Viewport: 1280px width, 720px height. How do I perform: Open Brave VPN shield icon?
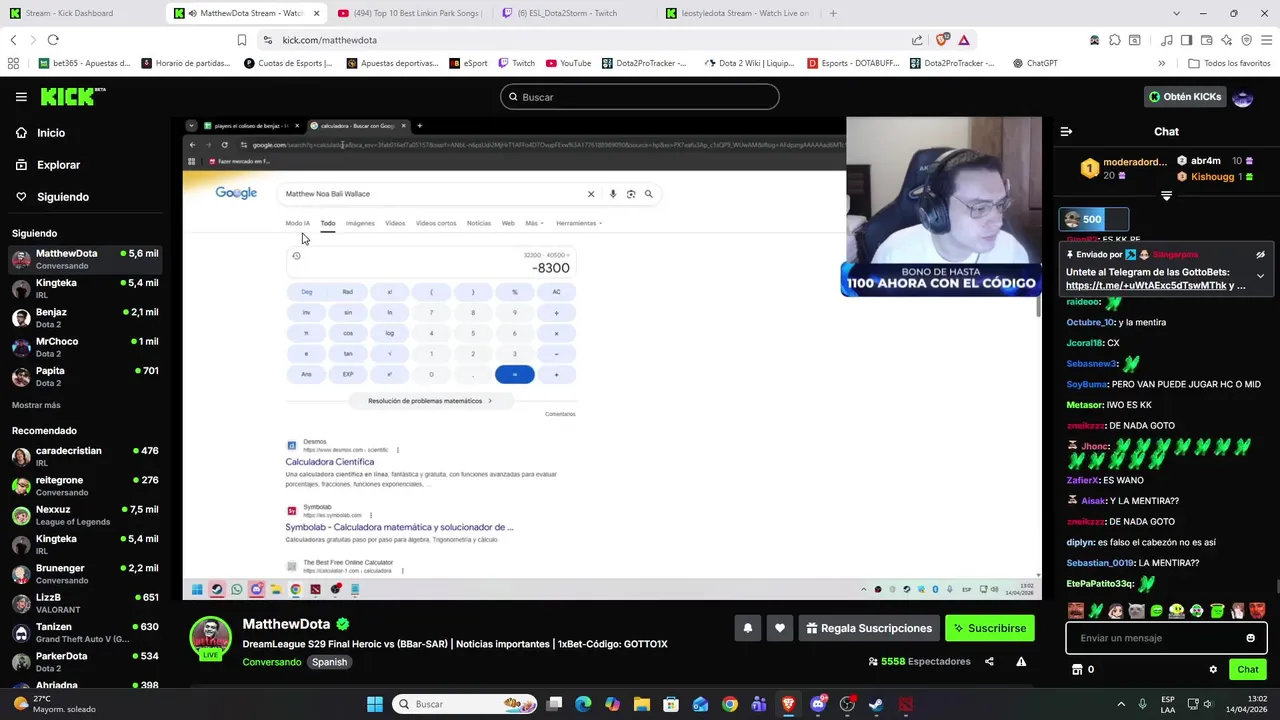pyautogui.click(x=1246, y=40)
